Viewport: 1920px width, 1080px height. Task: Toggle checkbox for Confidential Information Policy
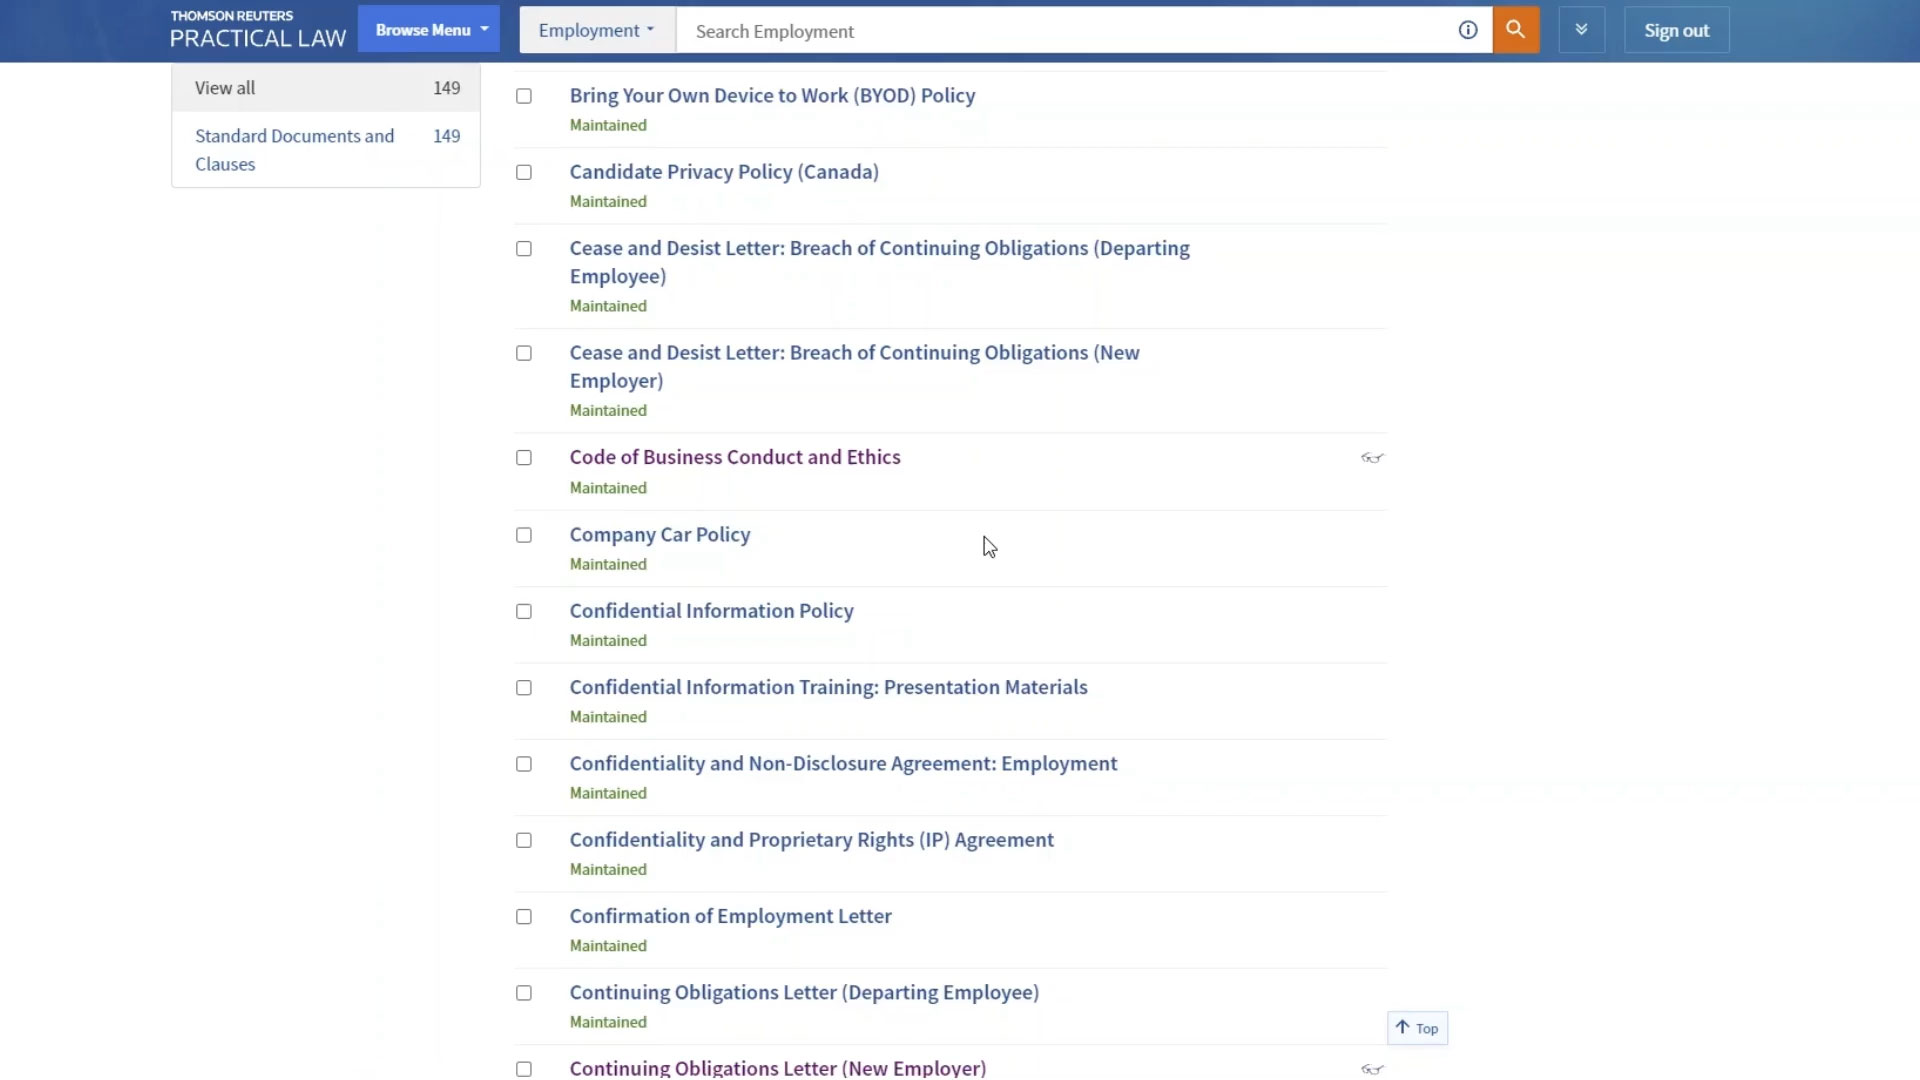(x=524, y=611)
